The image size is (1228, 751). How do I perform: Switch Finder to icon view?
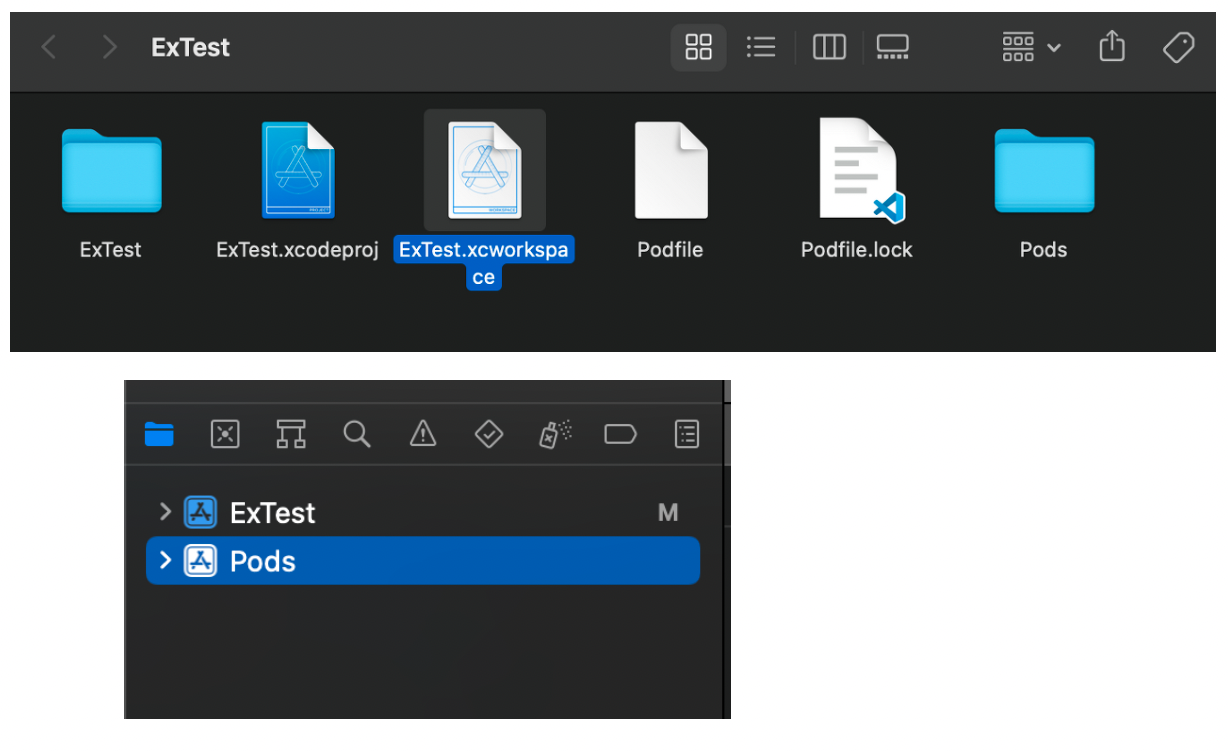tap(698, 47)
